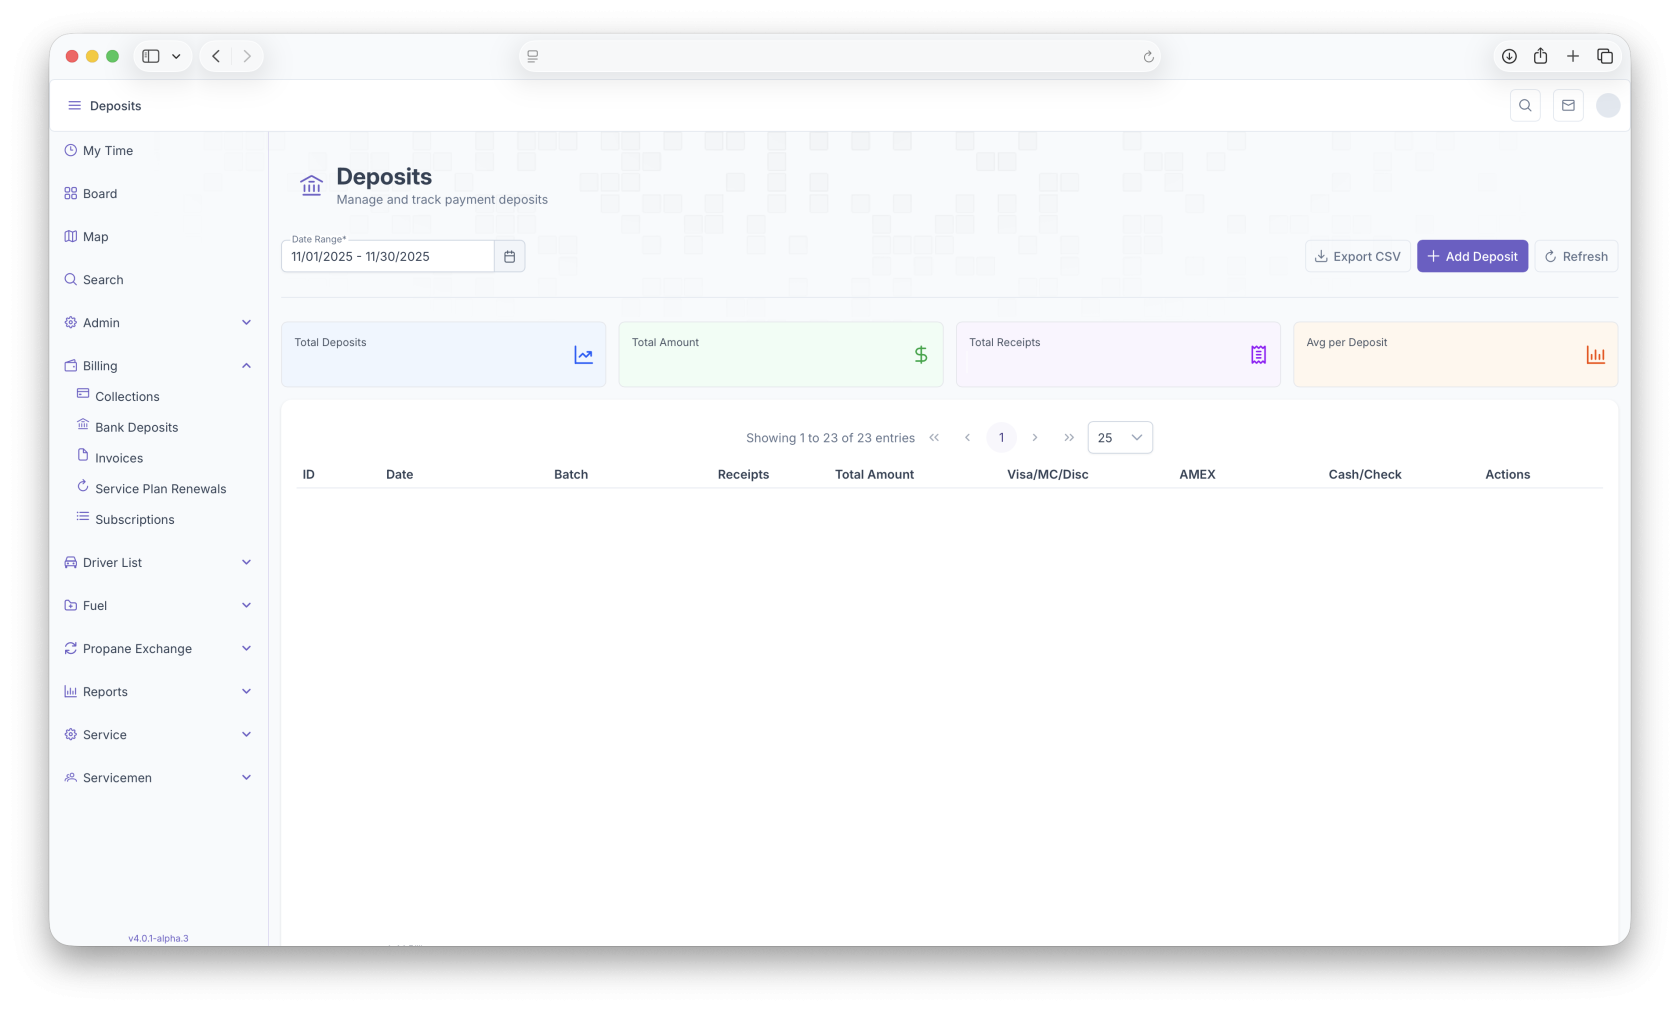
Task: Expand the Propane Exchange section
Action: coord(246,649)
